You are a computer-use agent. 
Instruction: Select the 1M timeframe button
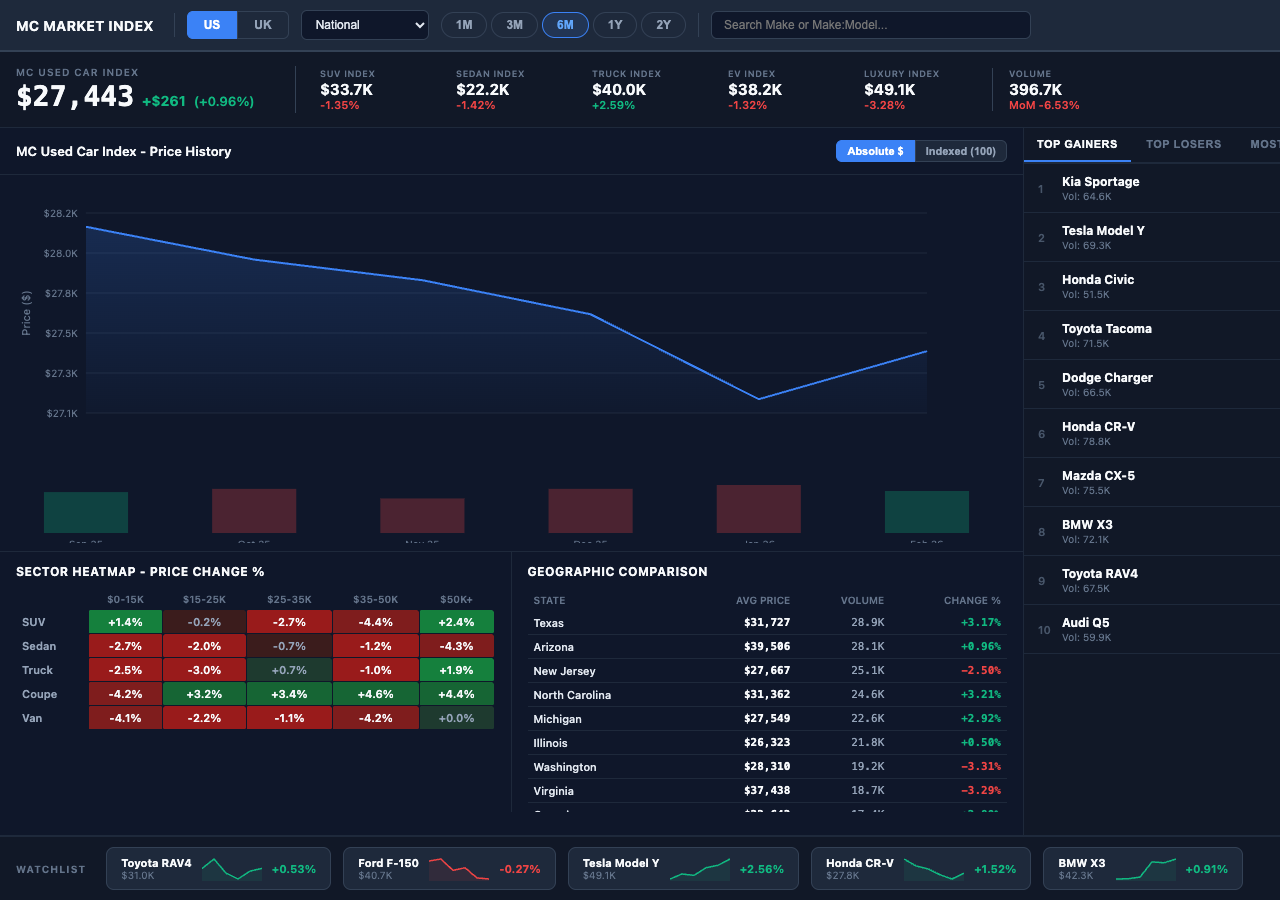(463, 24)
